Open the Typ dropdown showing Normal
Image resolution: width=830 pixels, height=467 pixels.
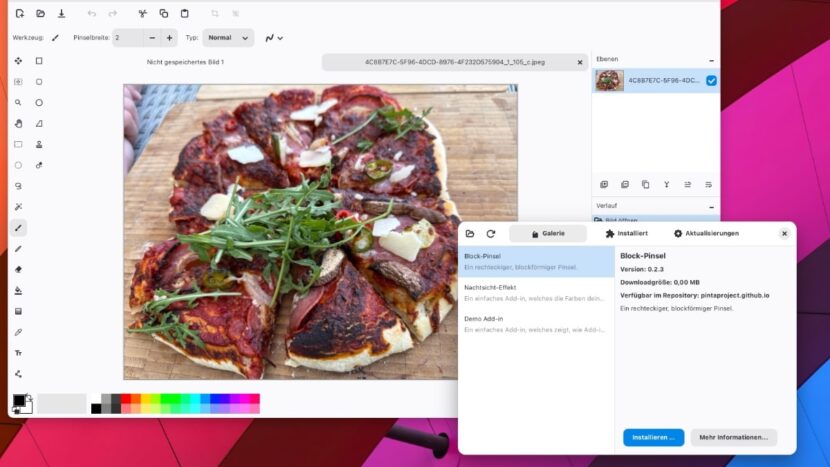228,38
